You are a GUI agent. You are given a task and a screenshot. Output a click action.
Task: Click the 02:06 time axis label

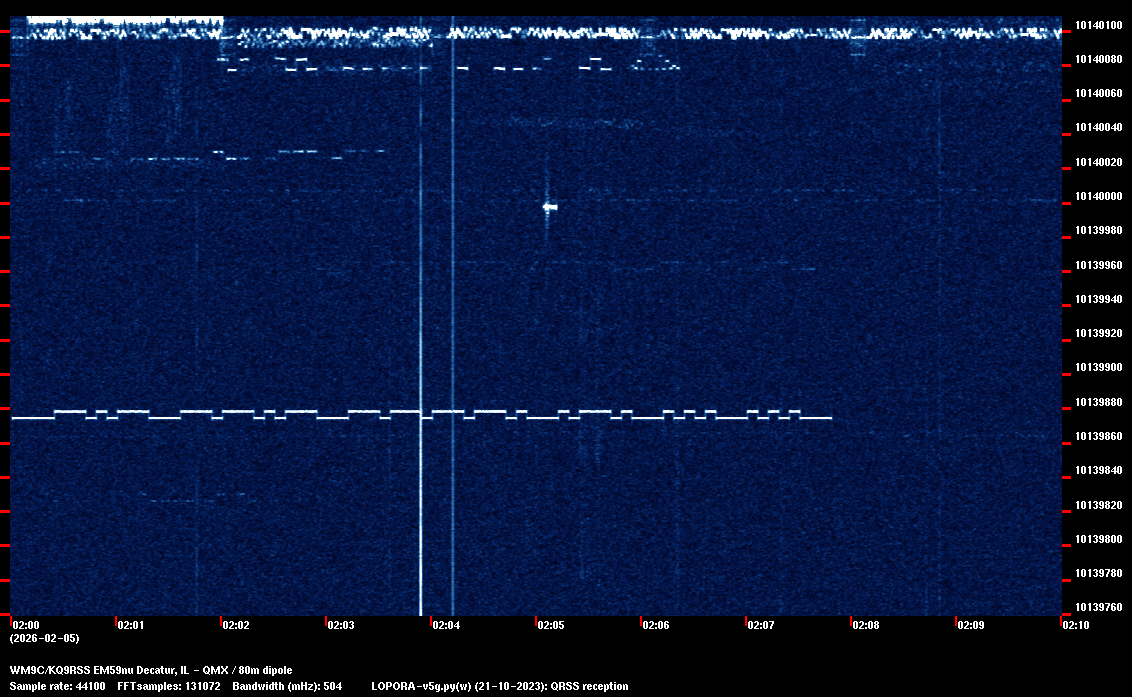[x=656, y=625]
